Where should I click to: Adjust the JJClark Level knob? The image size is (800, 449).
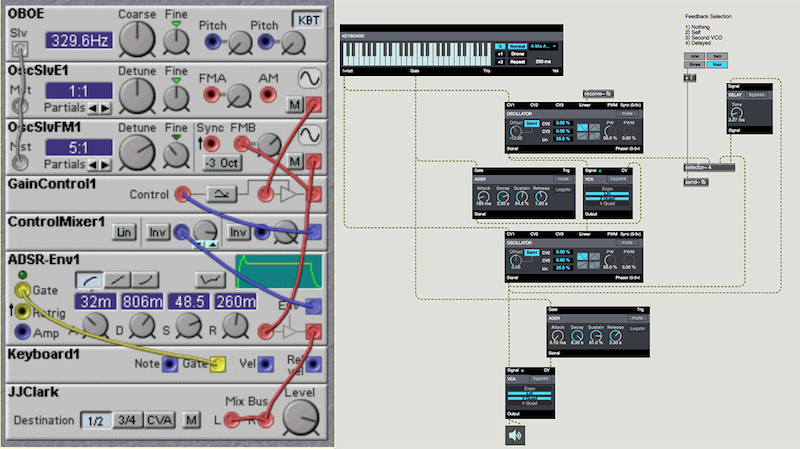click(x=301, y=417)
